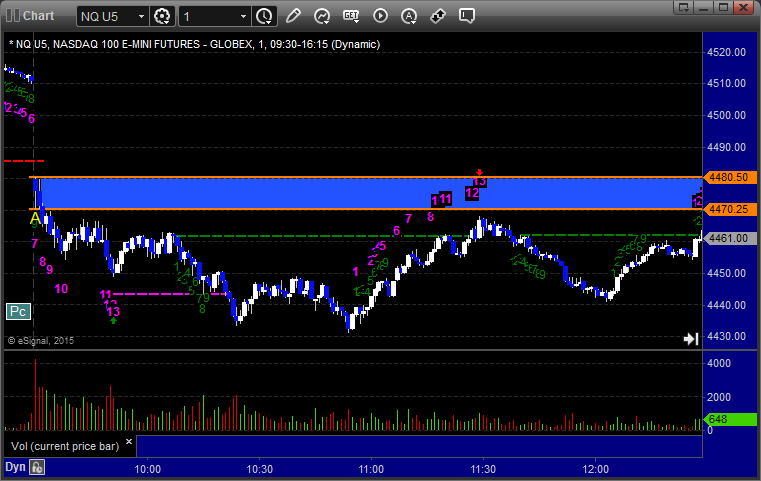Click the 648 green volume label
Viewport: 761px width, 481px height.
point(729,419)
